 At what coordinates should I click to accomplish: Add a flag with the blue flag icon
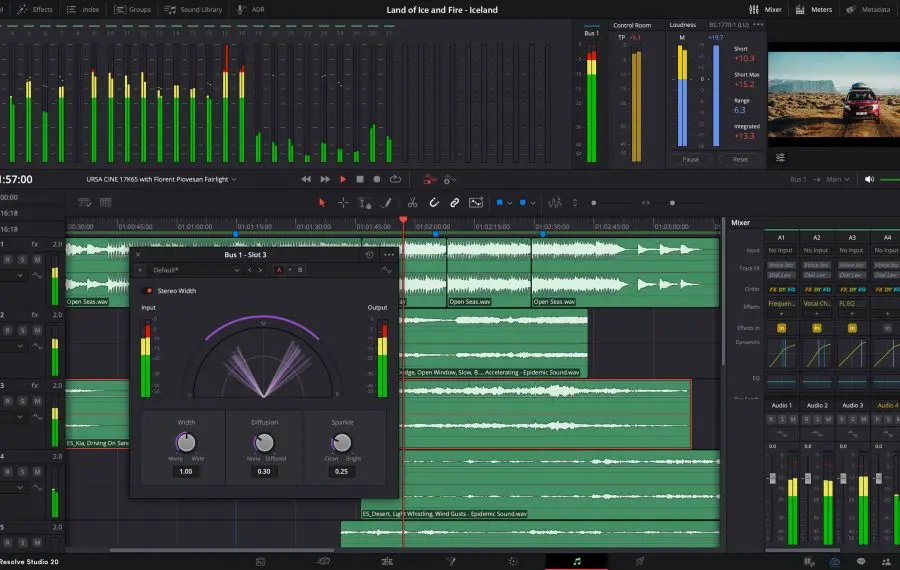pyautogui.click(x=499, y=203)
